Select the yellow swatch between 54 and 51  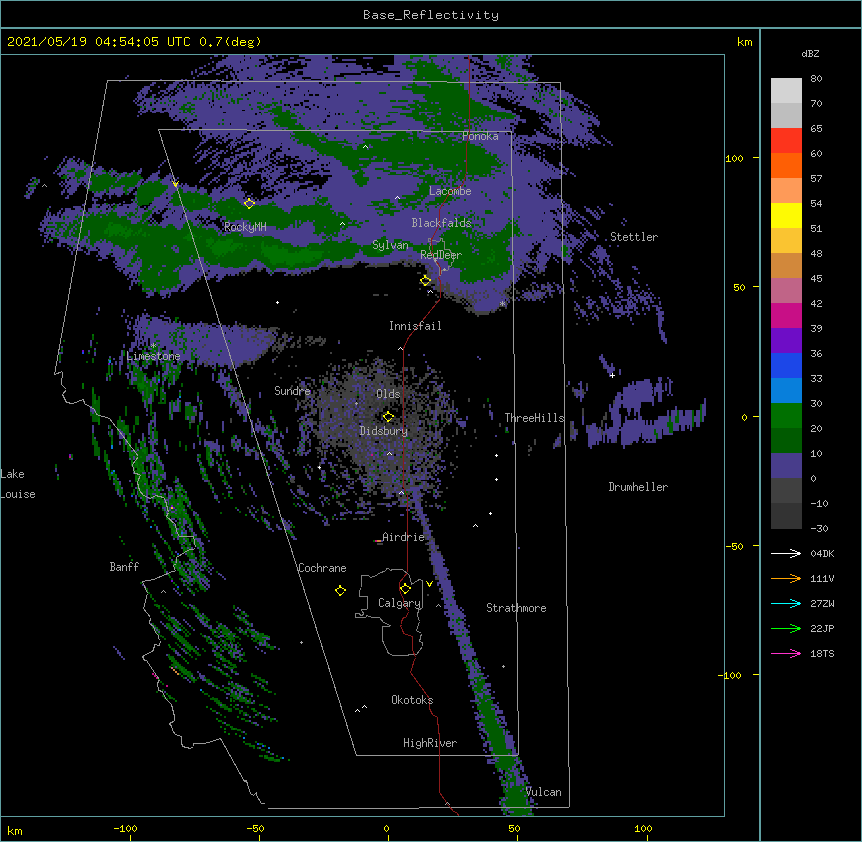(x=786, y=215)
